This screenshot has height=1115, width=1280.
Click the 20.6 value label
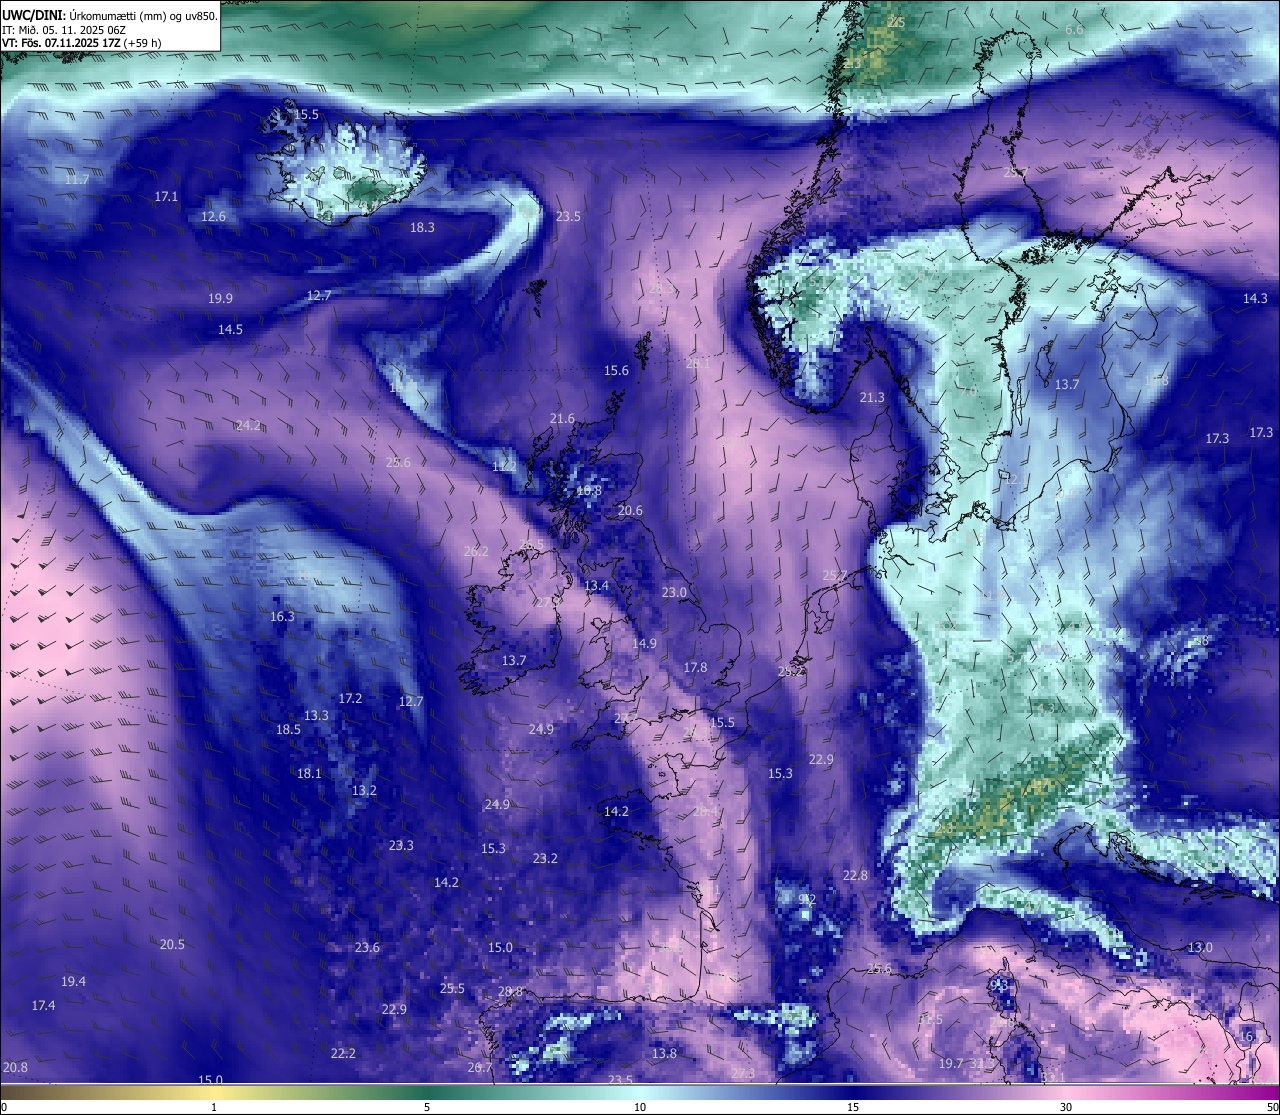click(630, 511)
